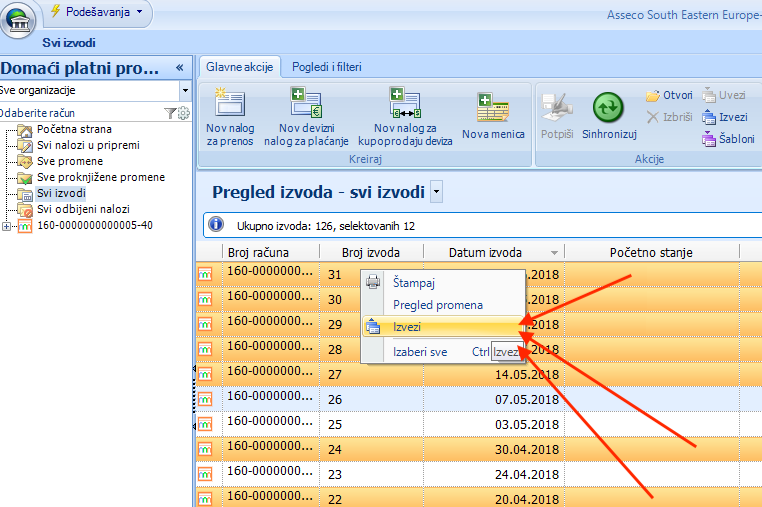Click the icon of statement row 26

[x=205, y=400]
